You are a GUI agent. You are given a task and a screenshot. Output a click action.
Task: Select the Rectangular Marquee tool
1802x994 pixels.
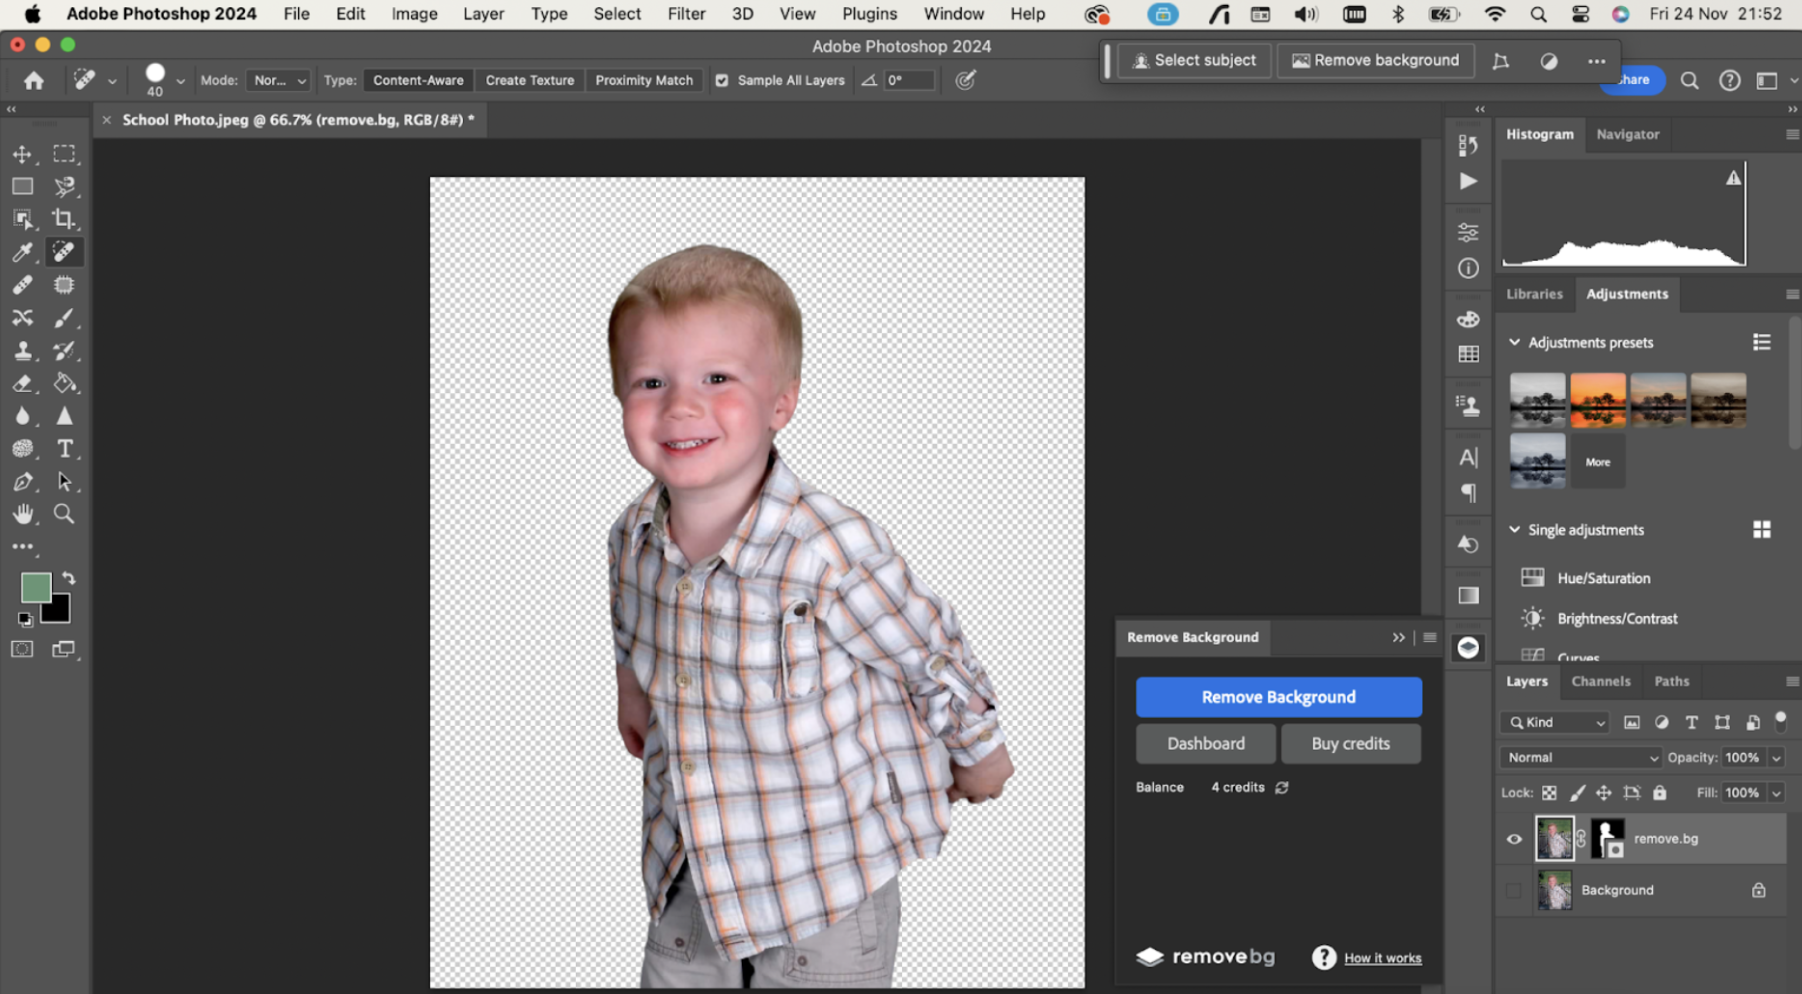point(65,154)
